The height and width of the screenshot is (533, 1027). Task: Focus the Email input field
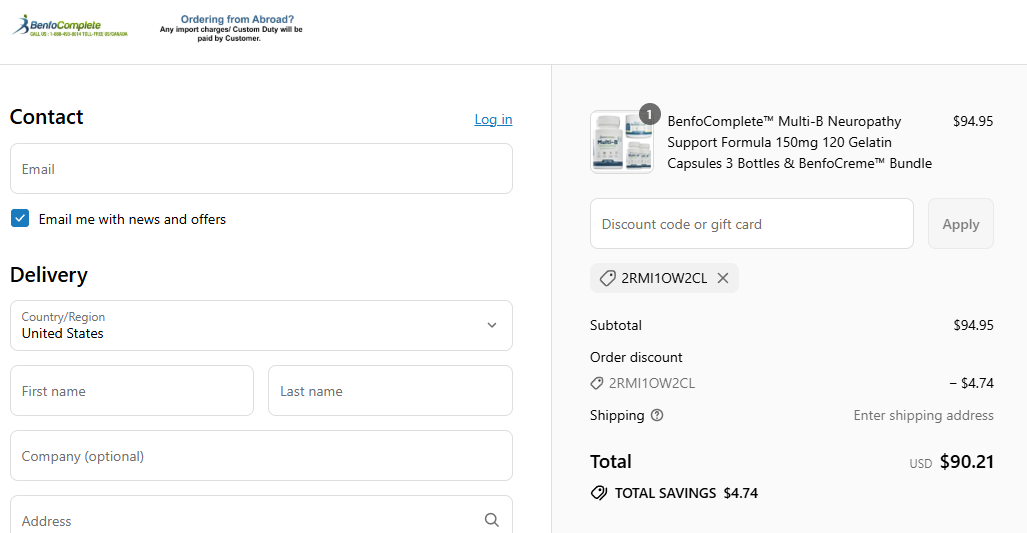[x=261, y=169]
